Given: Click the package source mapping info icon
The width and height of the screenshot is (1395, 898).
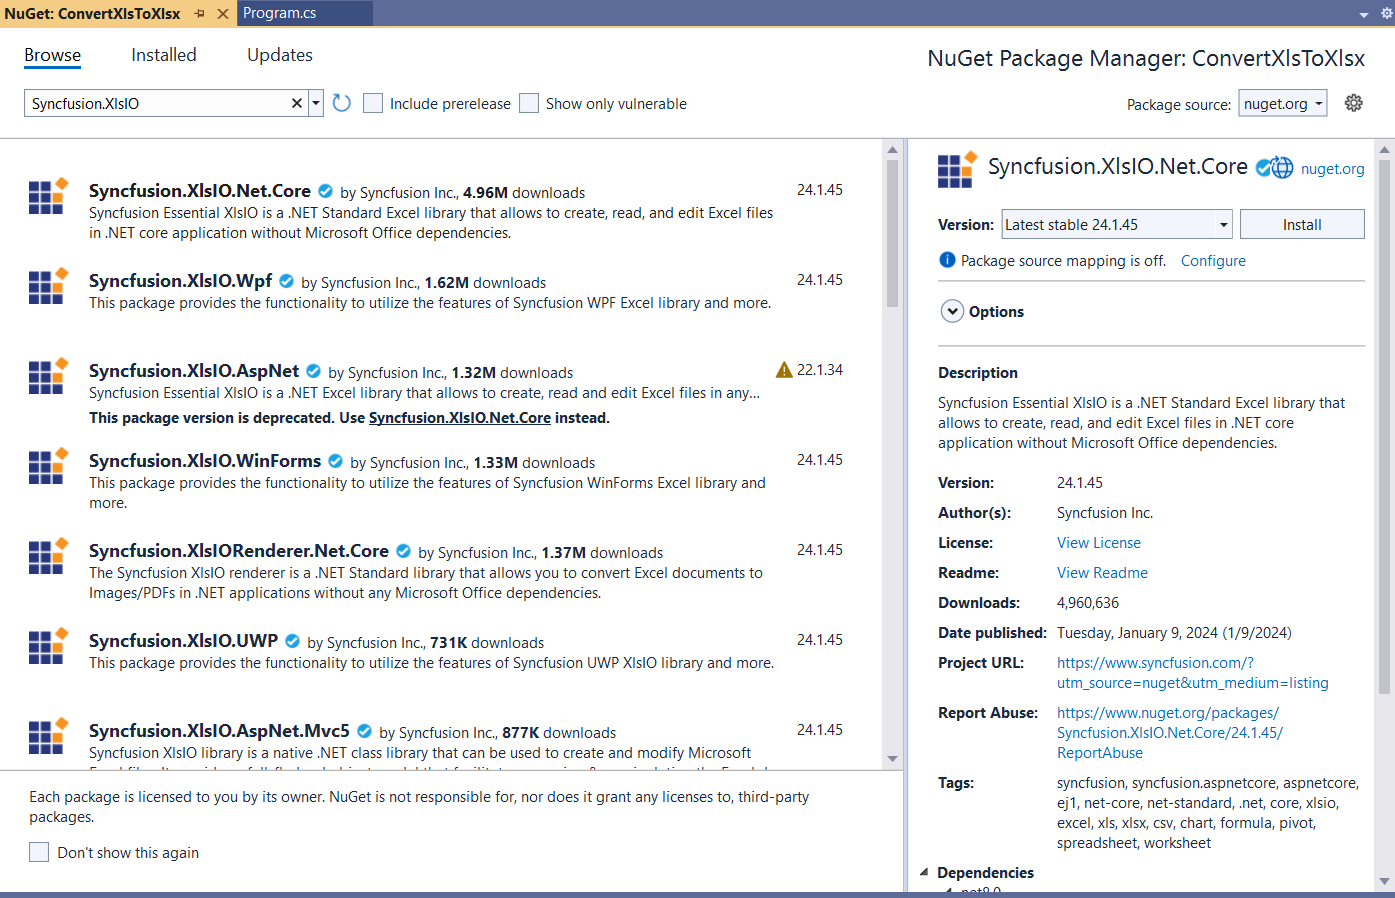Looking at the screenshot, I should pos(947,260).
